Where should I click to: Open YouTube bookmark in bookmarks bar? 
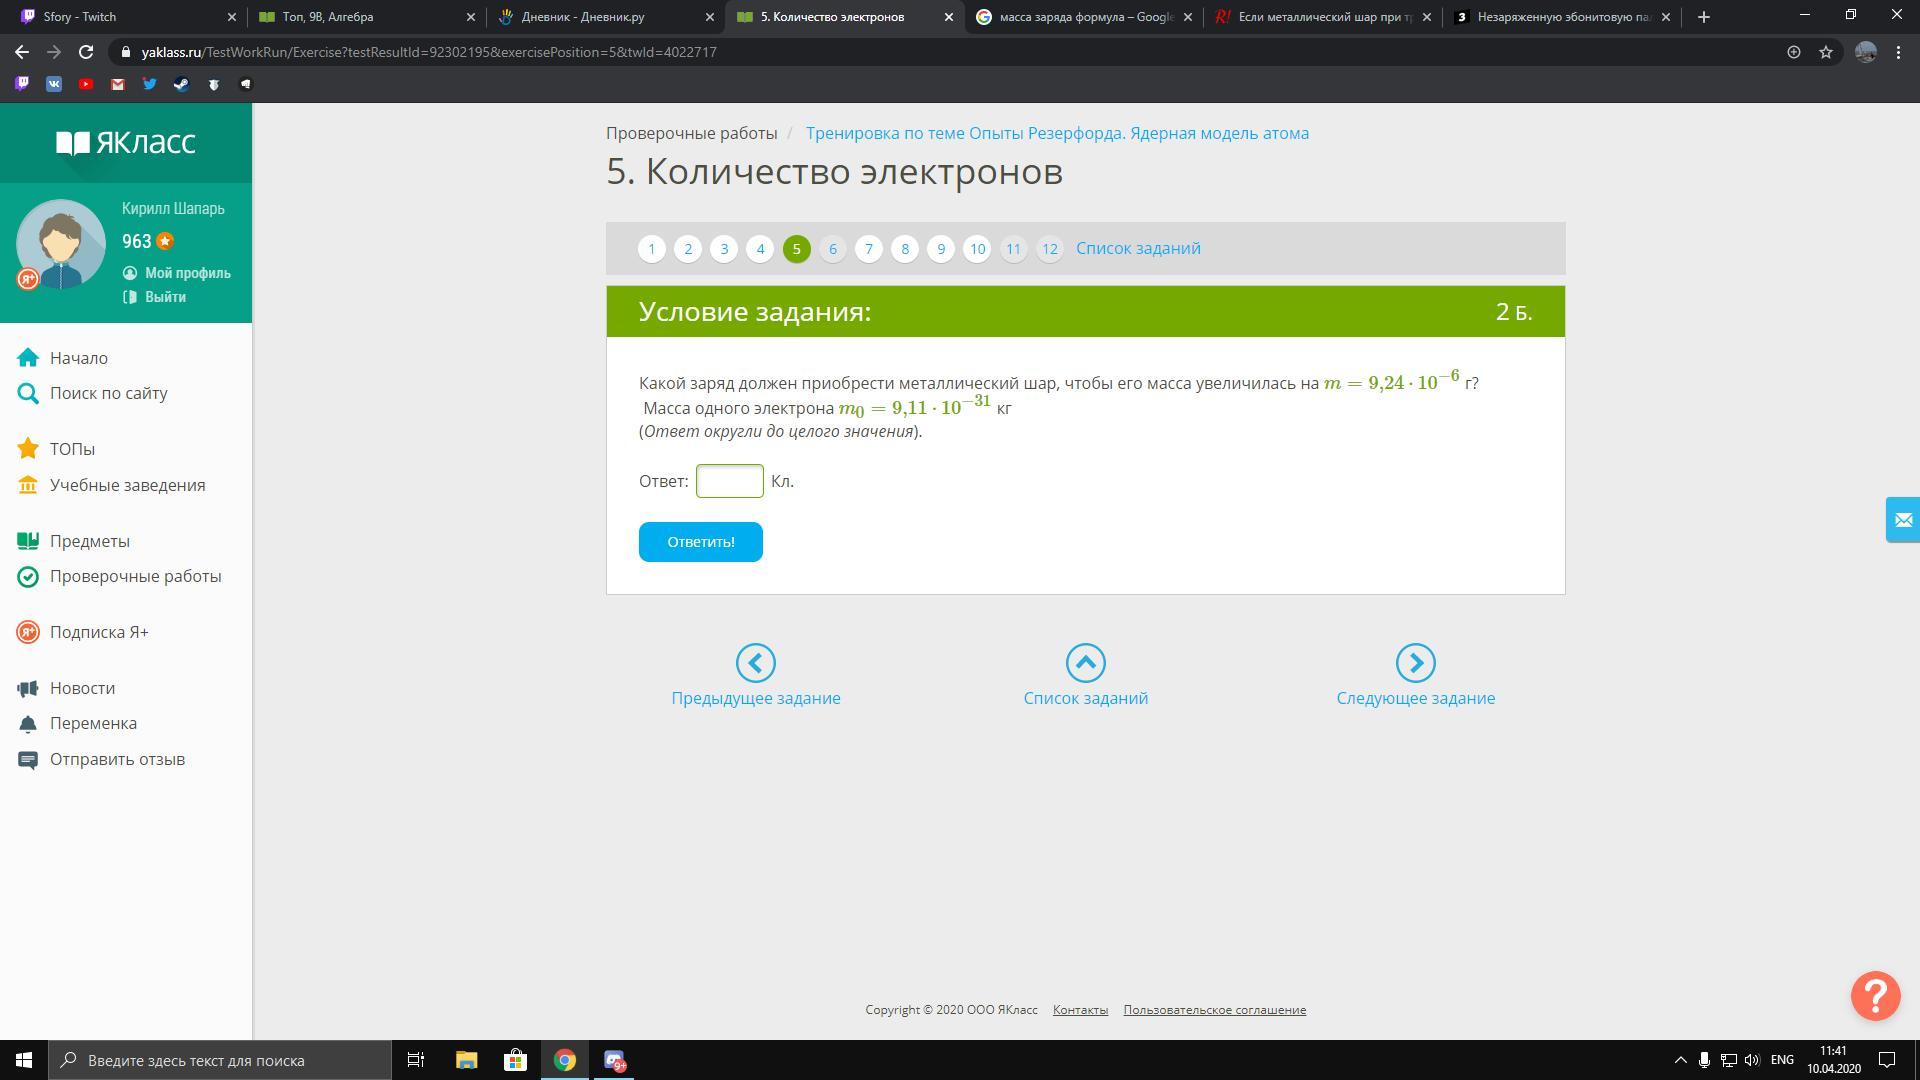click(86, 84)
